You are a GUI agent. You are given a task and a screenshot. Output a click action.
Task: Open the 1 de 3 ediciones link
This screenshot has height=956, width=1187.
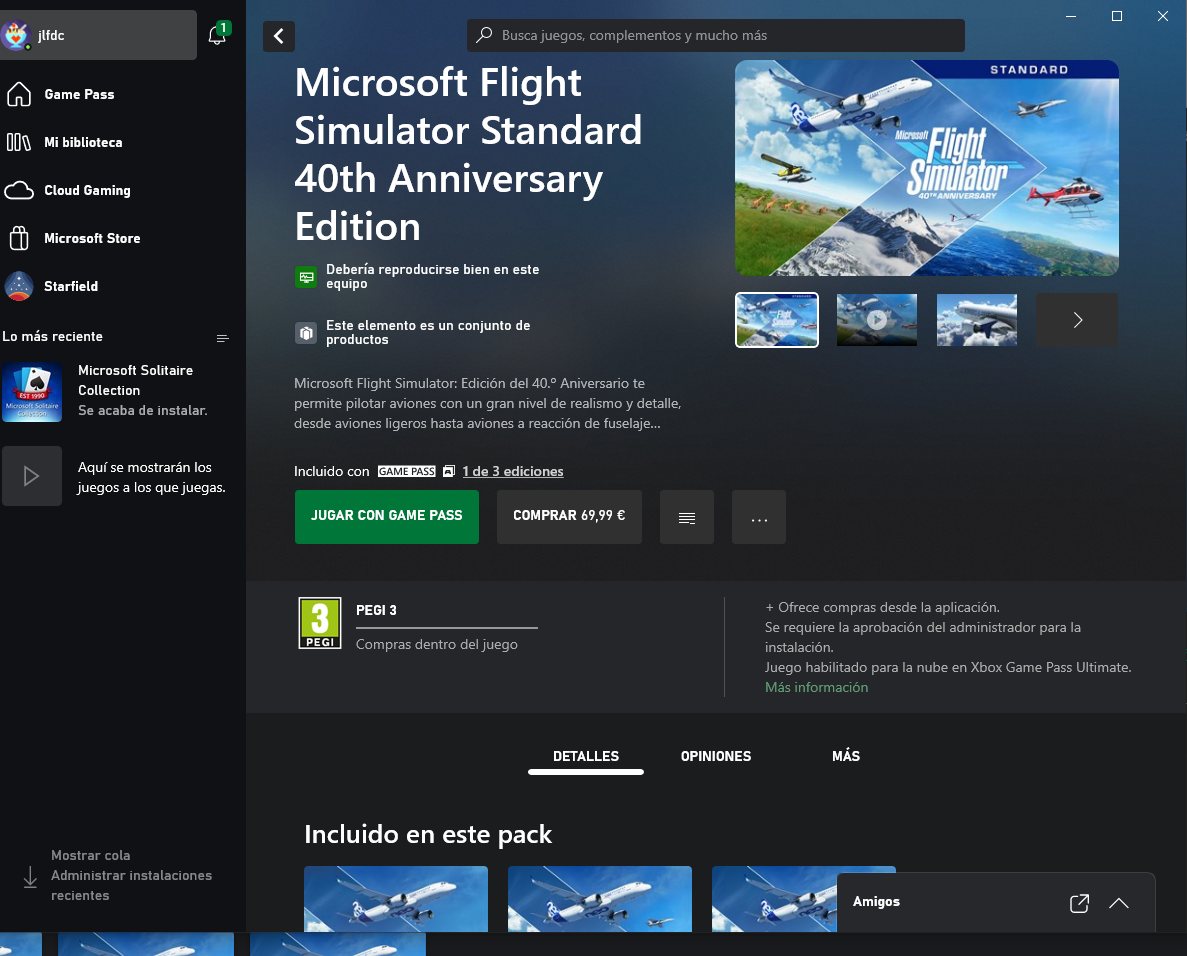pos(513,472)
